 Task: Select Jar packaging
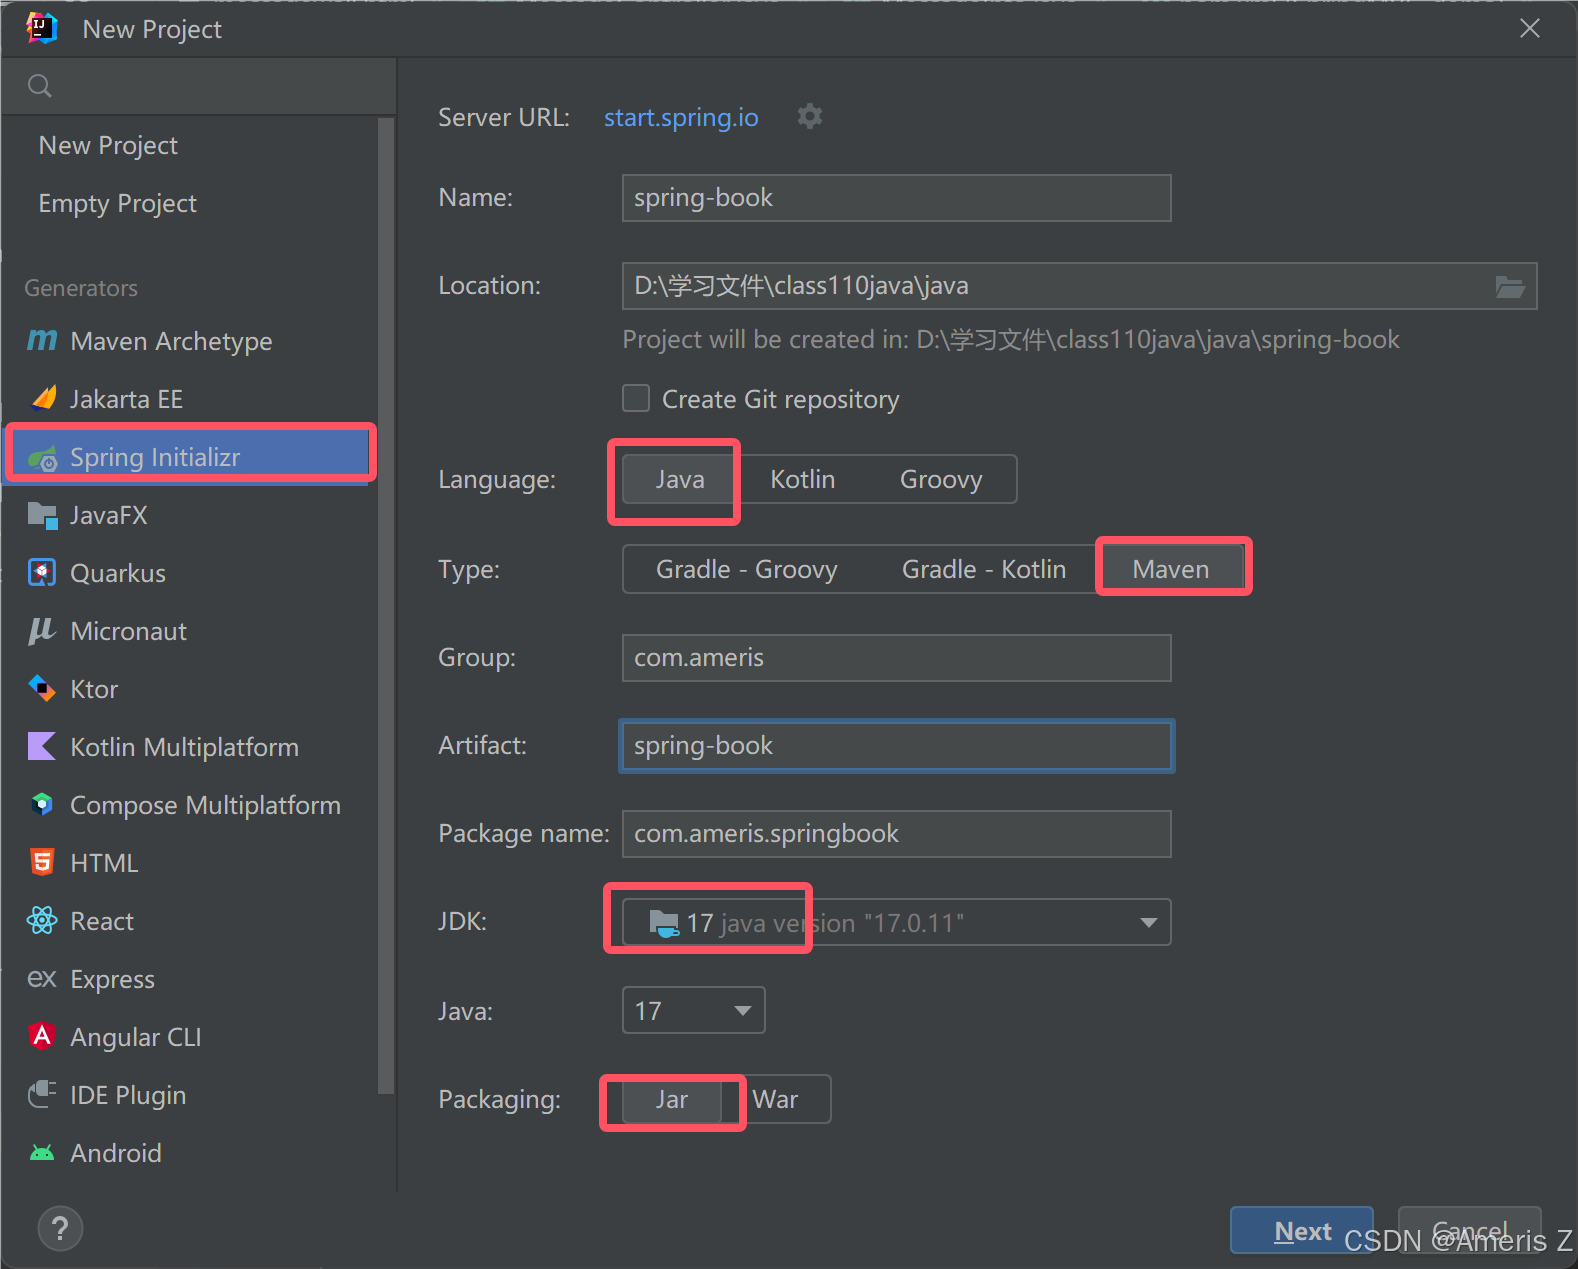pos(672,1100)
